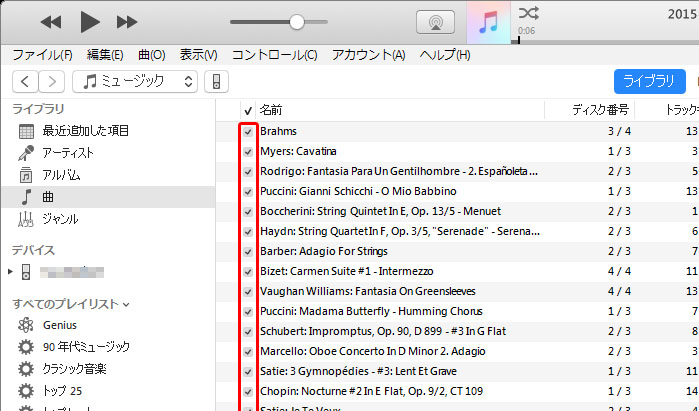This screenshot has height=411, width=699.
Task: Click the Play button
Action: coord(89,22)
